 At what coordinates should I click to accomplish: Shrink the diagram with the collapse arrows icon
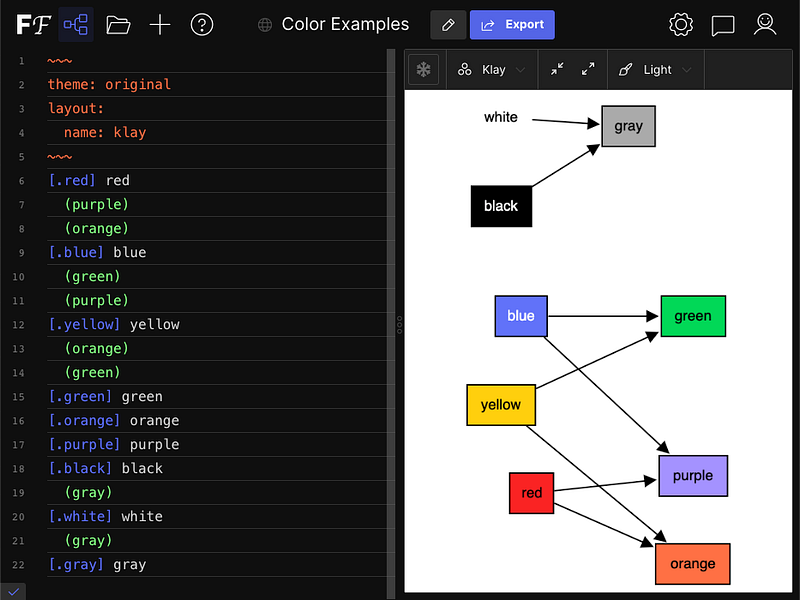(558, 69)
